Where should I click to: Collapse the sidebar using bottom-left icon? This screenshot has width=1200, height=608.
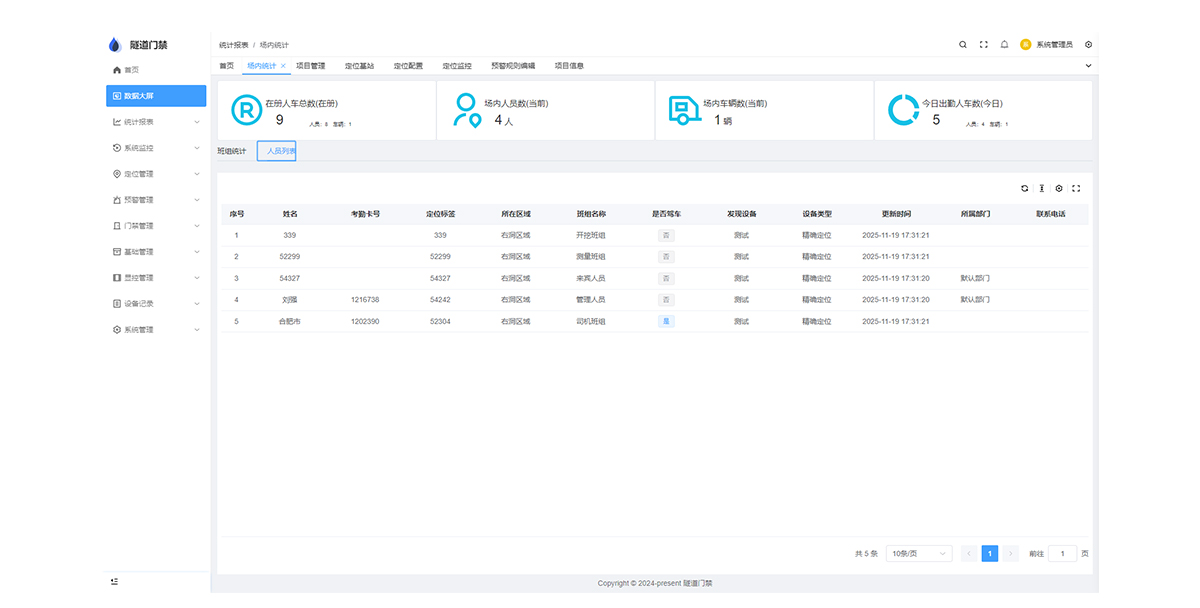tap(115, 581)
